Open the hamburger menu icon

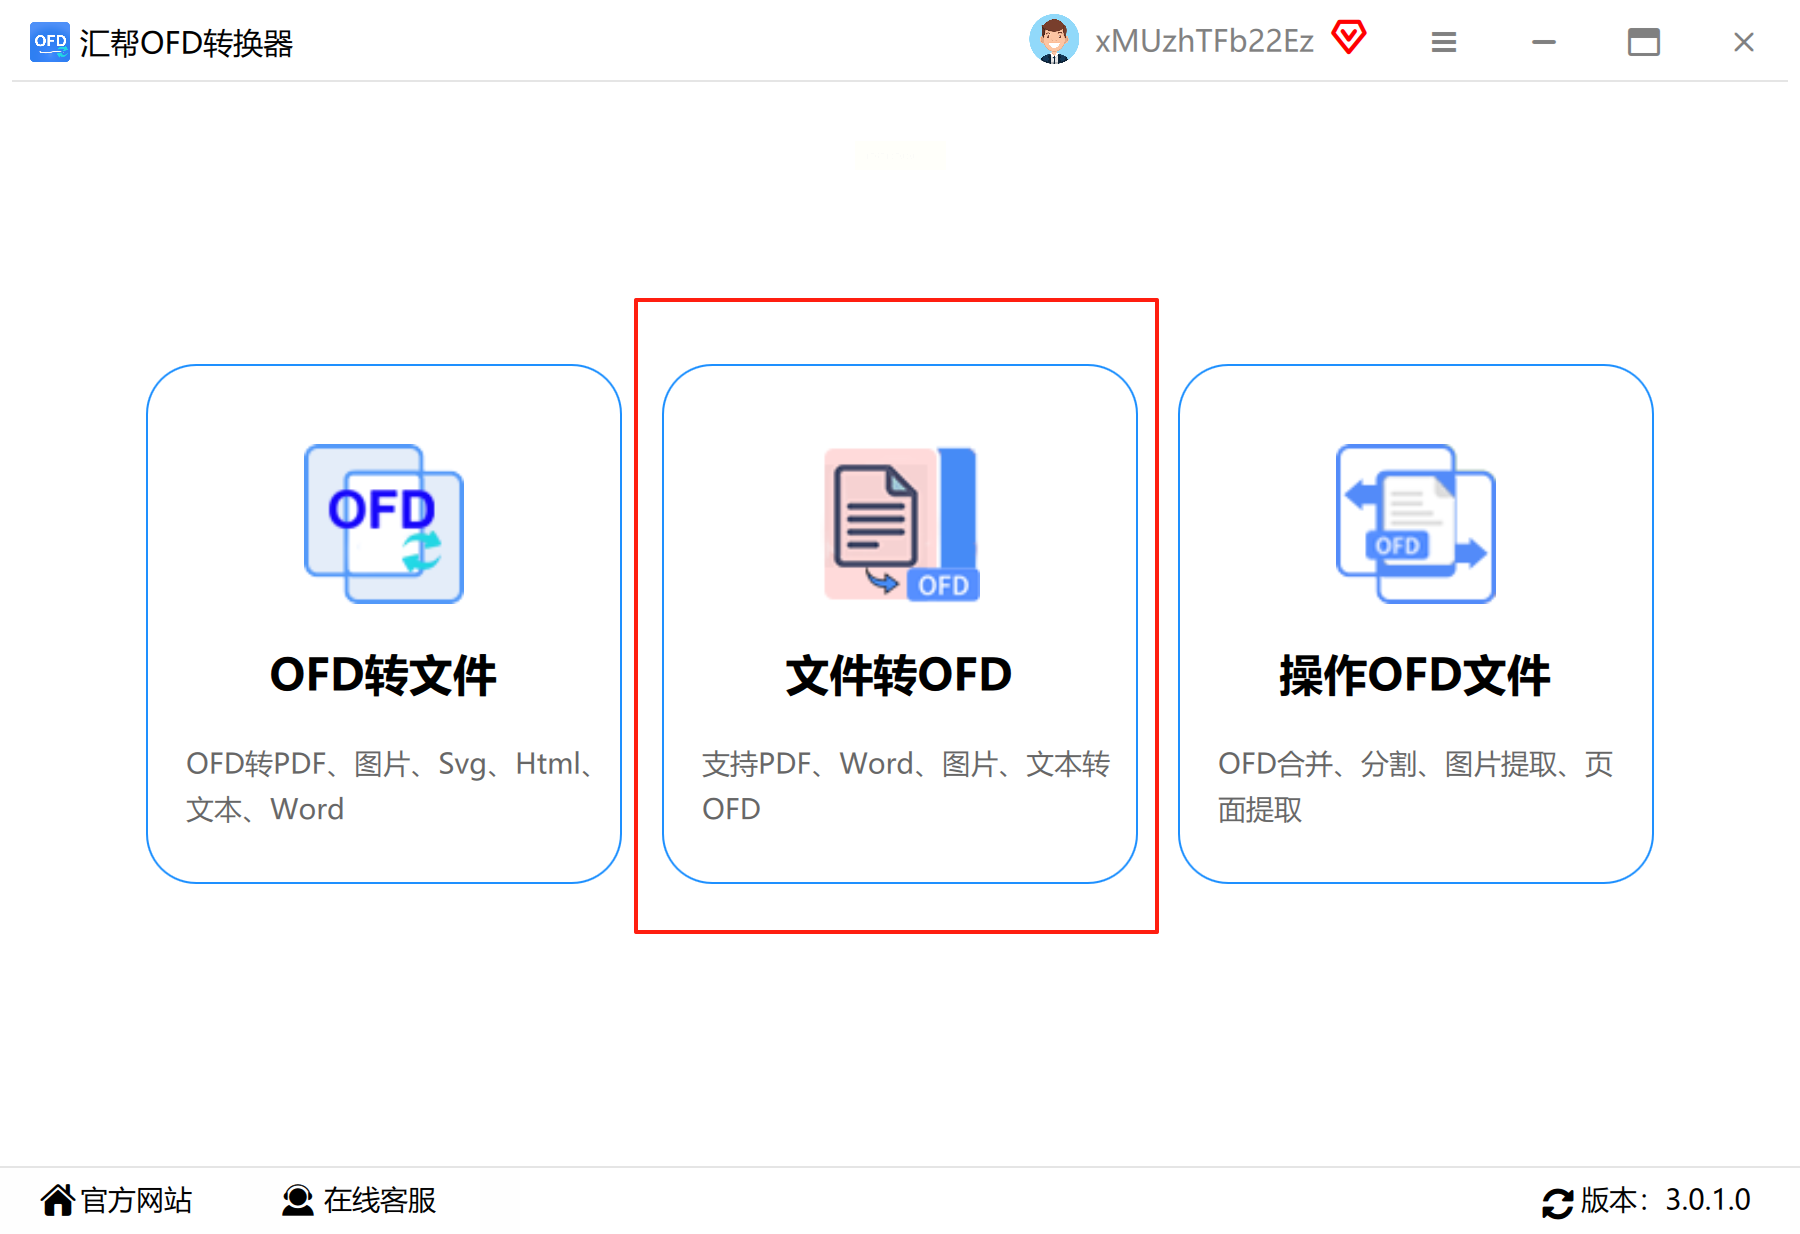[1444, 42]
